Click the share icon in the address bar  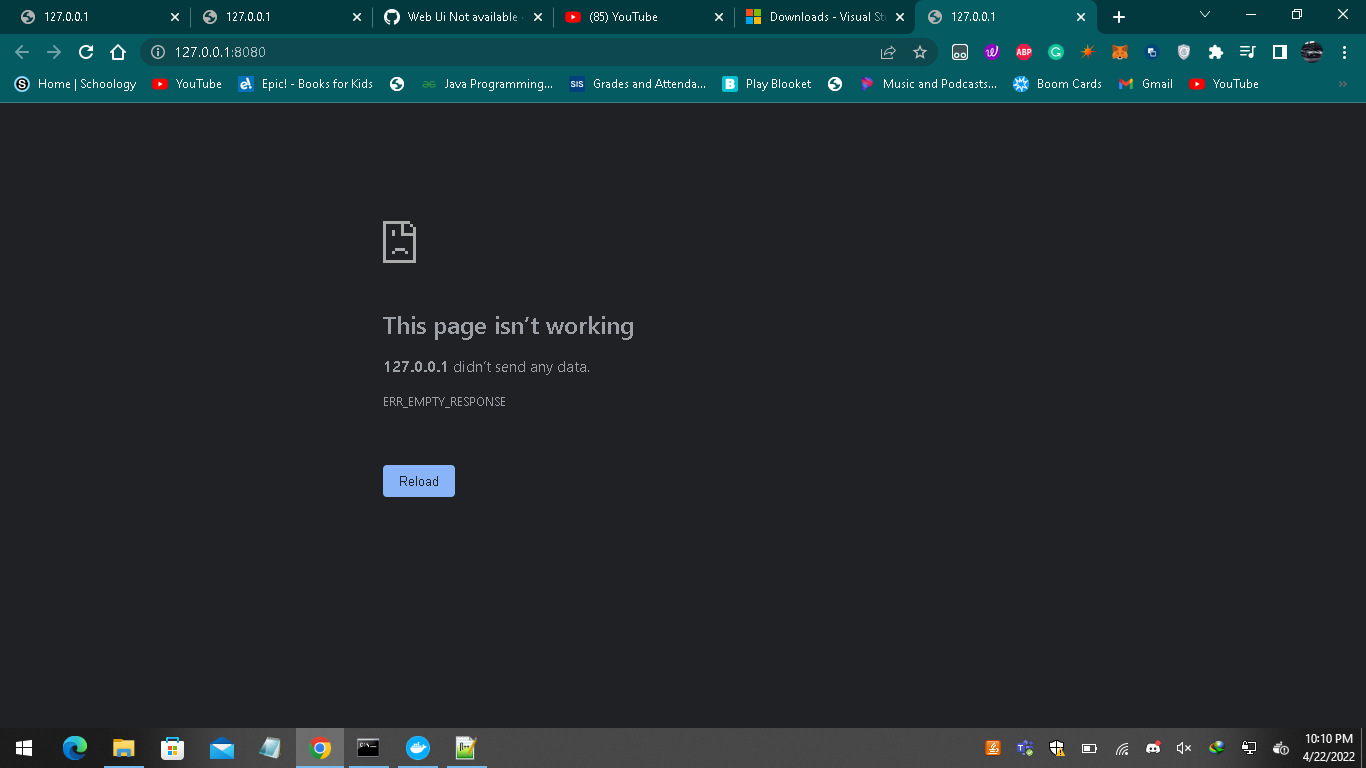pyautogui.click(x=888, y=52)
